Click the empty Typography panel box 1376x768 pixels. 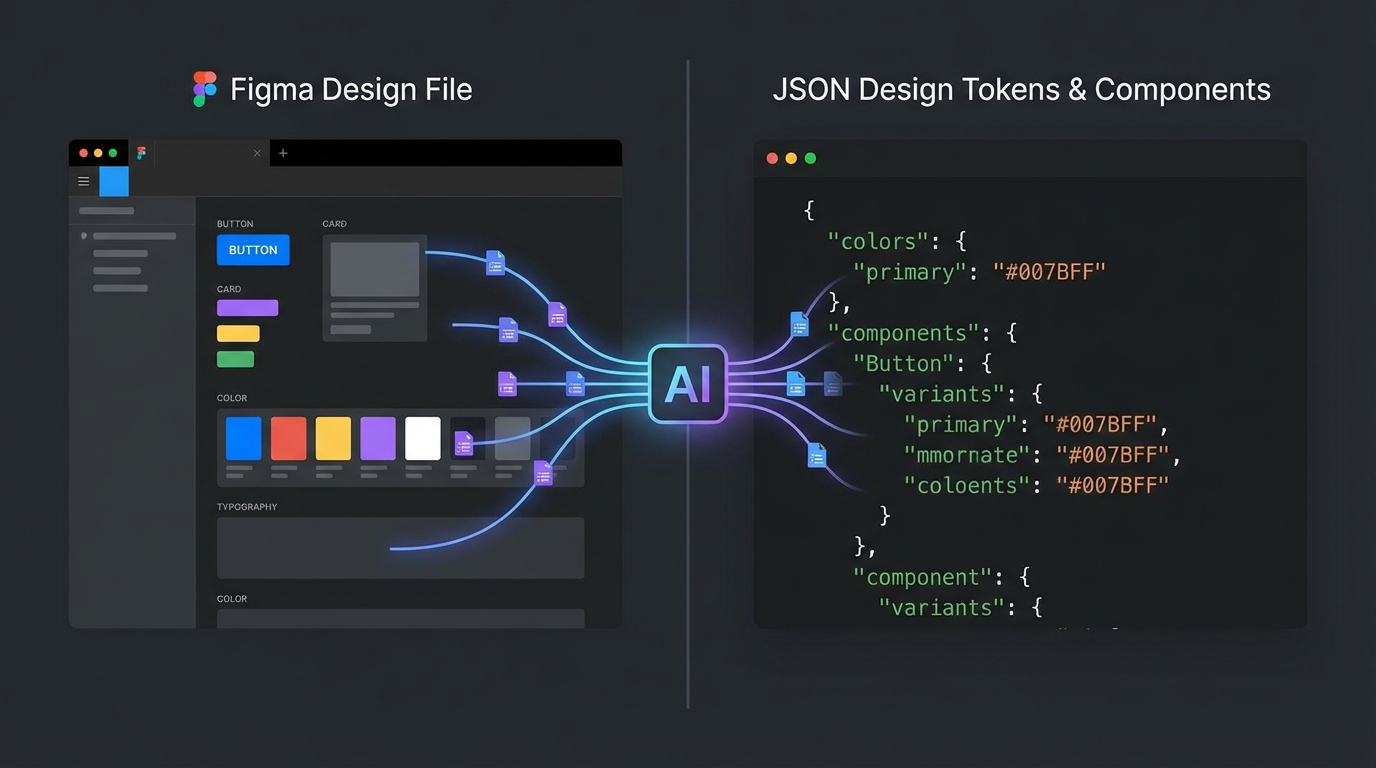(x=400, y=547)
